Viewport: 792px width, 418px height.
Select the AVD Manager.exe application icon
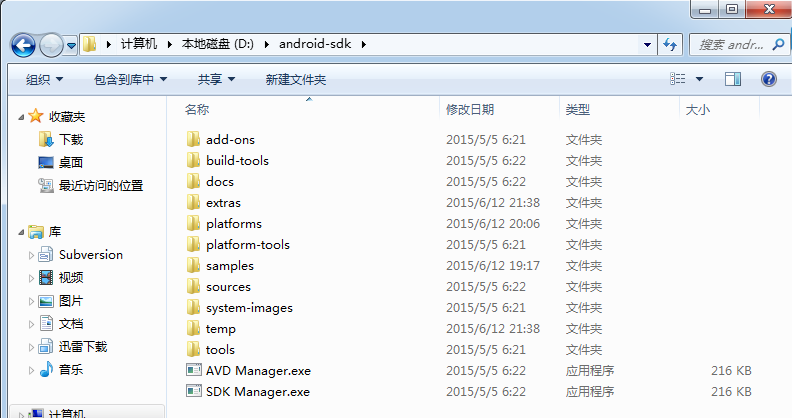coord(194,370)
